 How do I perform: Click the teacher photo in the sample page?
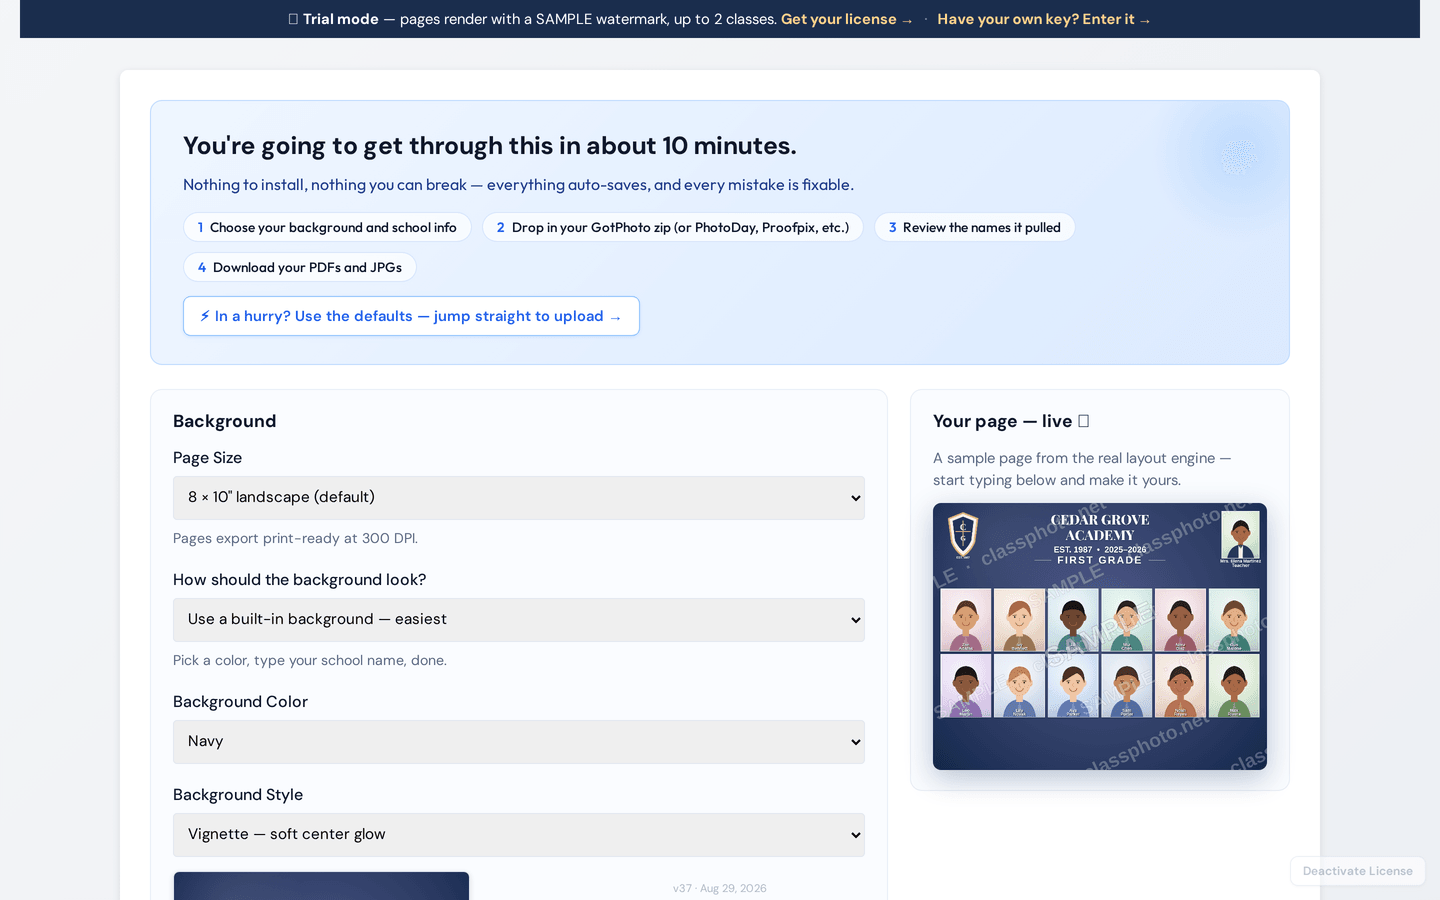(1240, 535)
